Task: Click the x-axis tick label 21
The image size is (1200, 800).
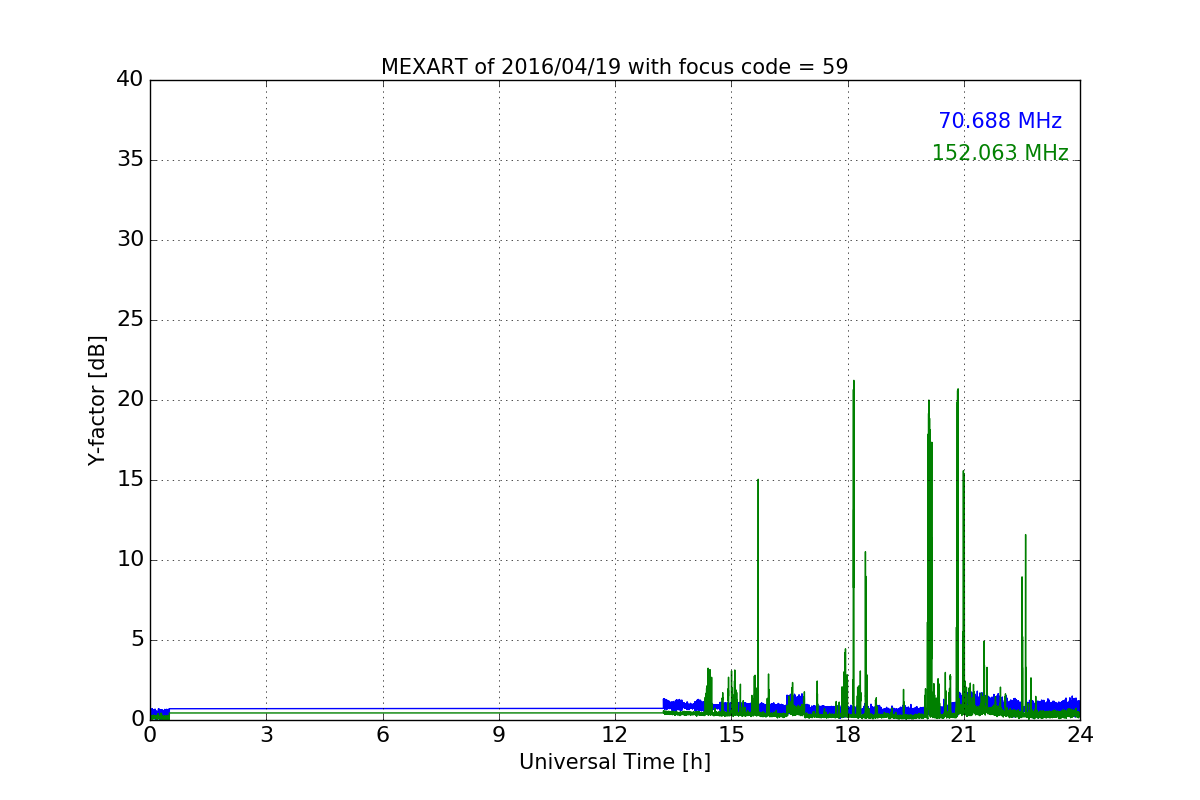Action: (963, 735)
